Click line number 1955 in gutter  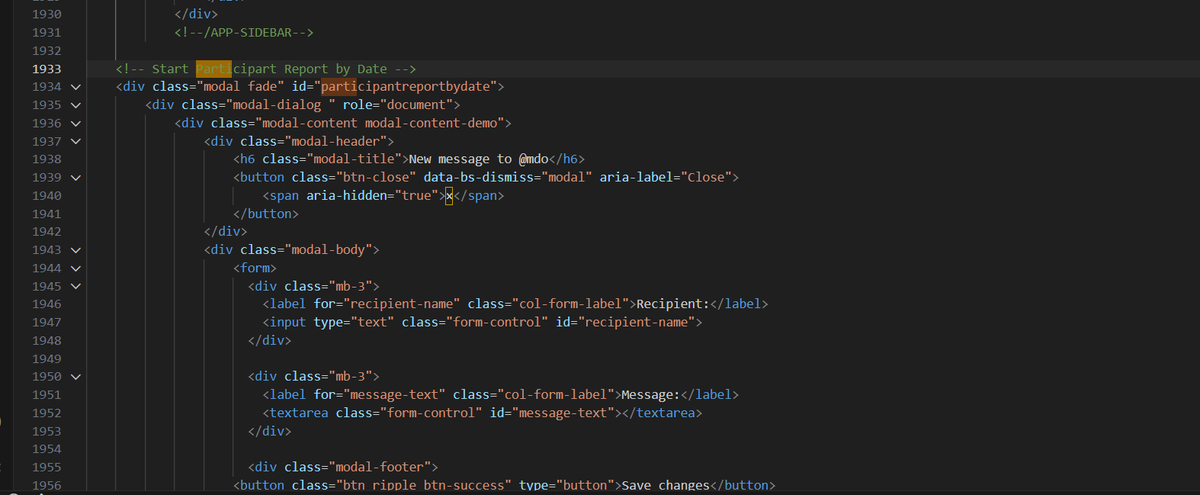click(x=46, y=467)
